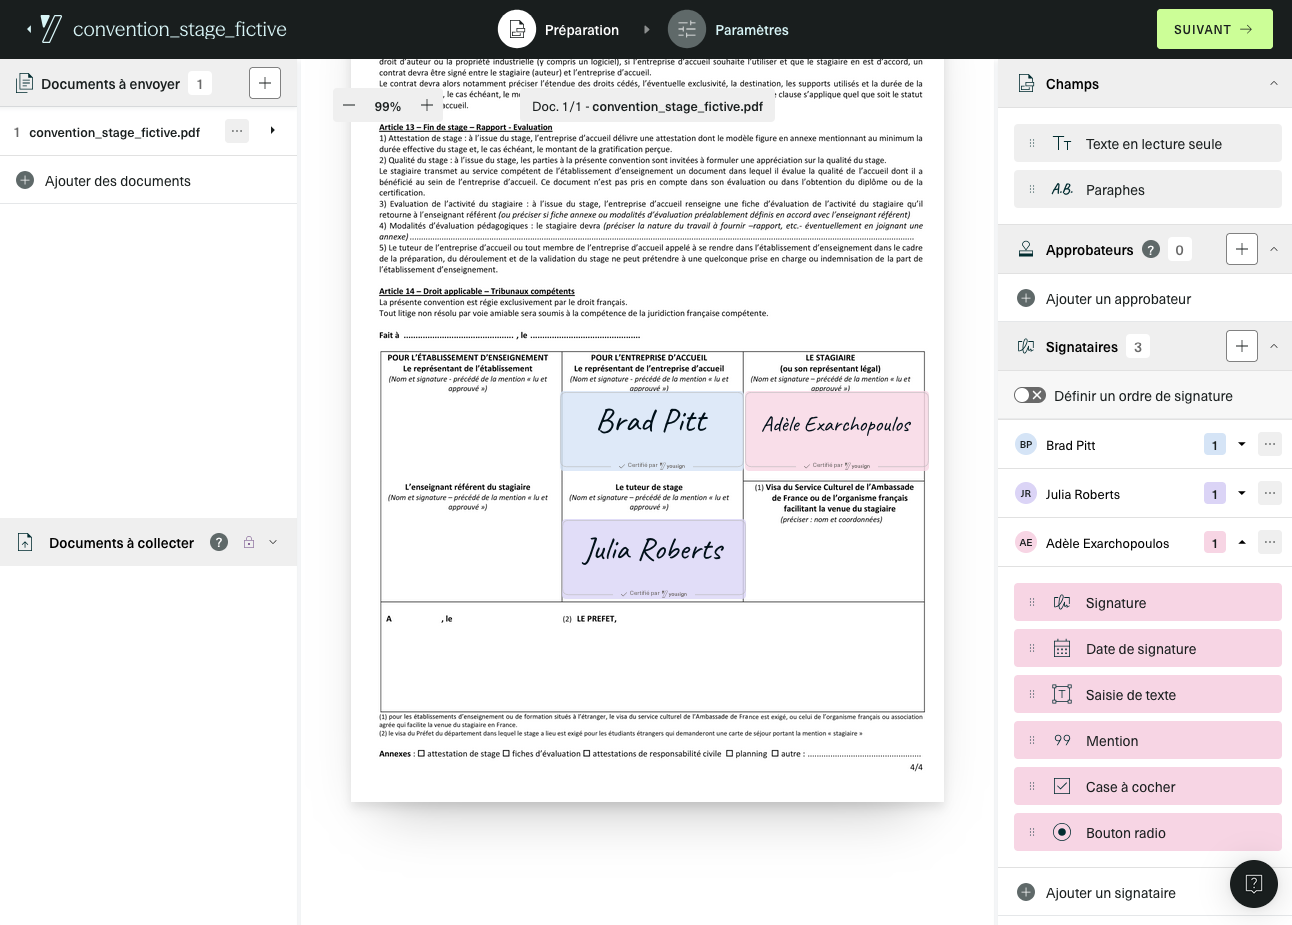Click the Mention quotation marks icon
The height and width of the screenshot is (925, 1292).
(x=1062, y=740)
